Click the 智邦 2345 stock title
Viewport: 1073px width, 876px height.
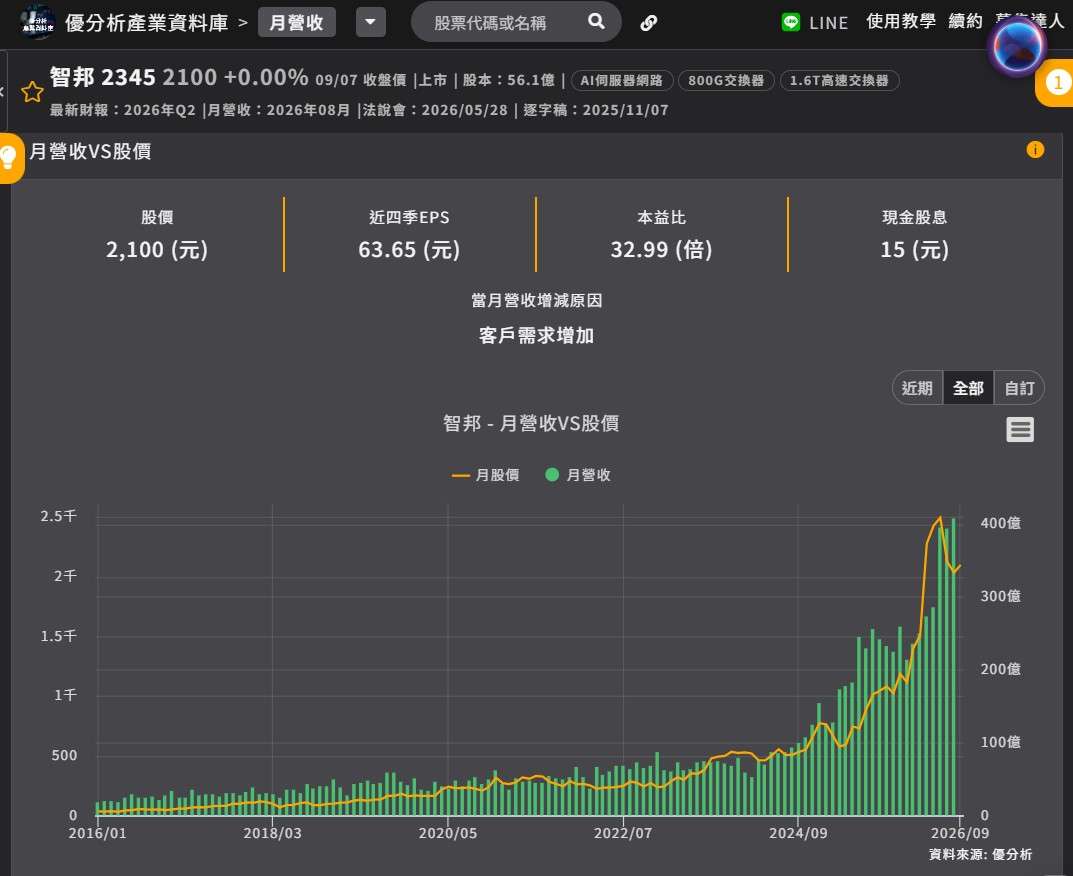[x=103, y=77]
